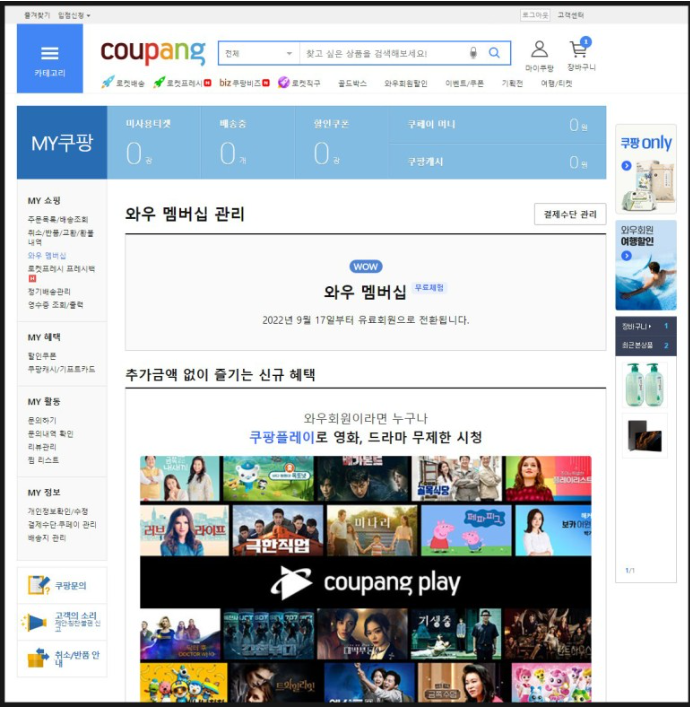690x709 pixels.
Task: Click the 로그아웃 button
Action: [535, 15]
